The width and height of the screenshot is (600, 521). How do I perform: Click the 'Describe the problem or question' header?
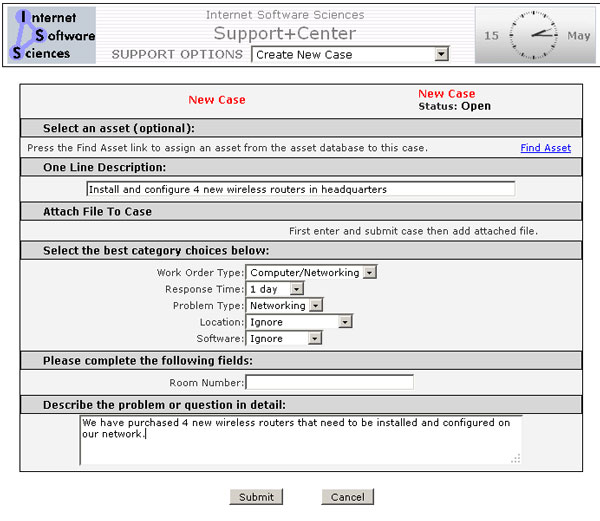[x=164, y=405]
